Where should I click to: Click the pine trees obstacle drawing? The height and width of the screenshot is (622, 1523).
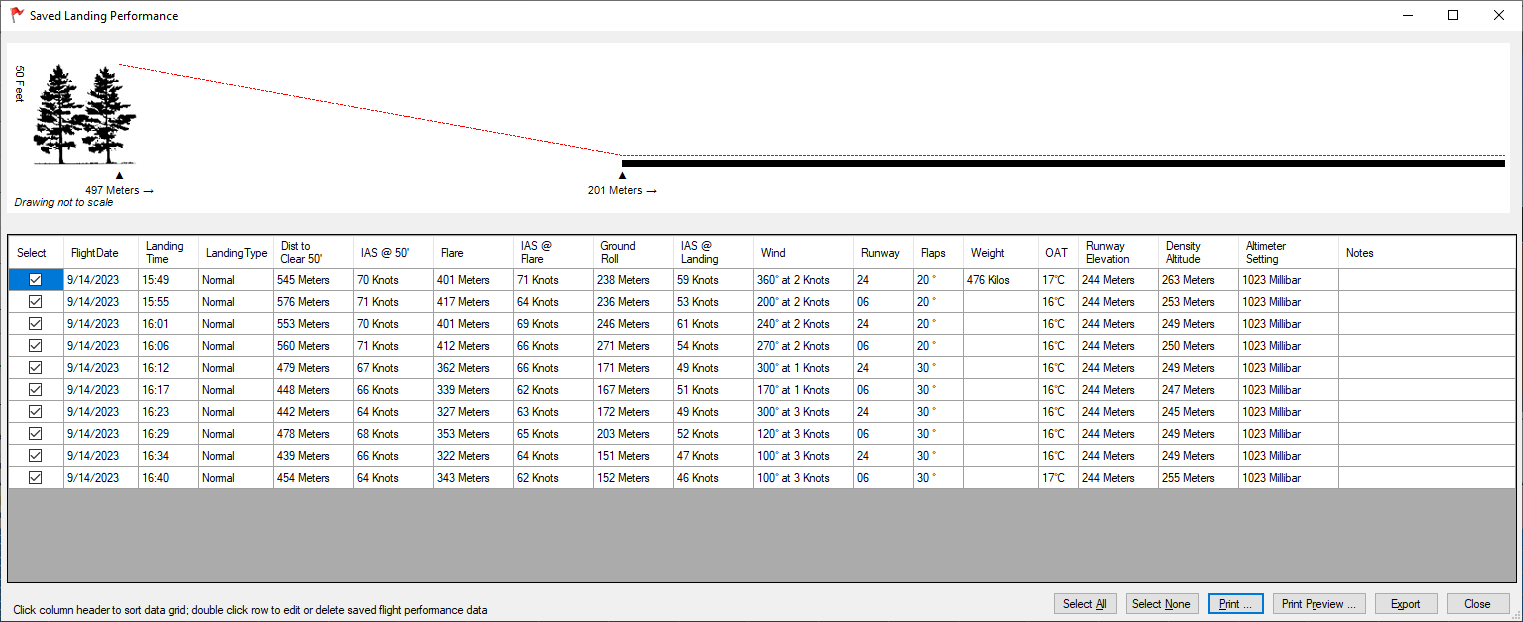point(85,114)
